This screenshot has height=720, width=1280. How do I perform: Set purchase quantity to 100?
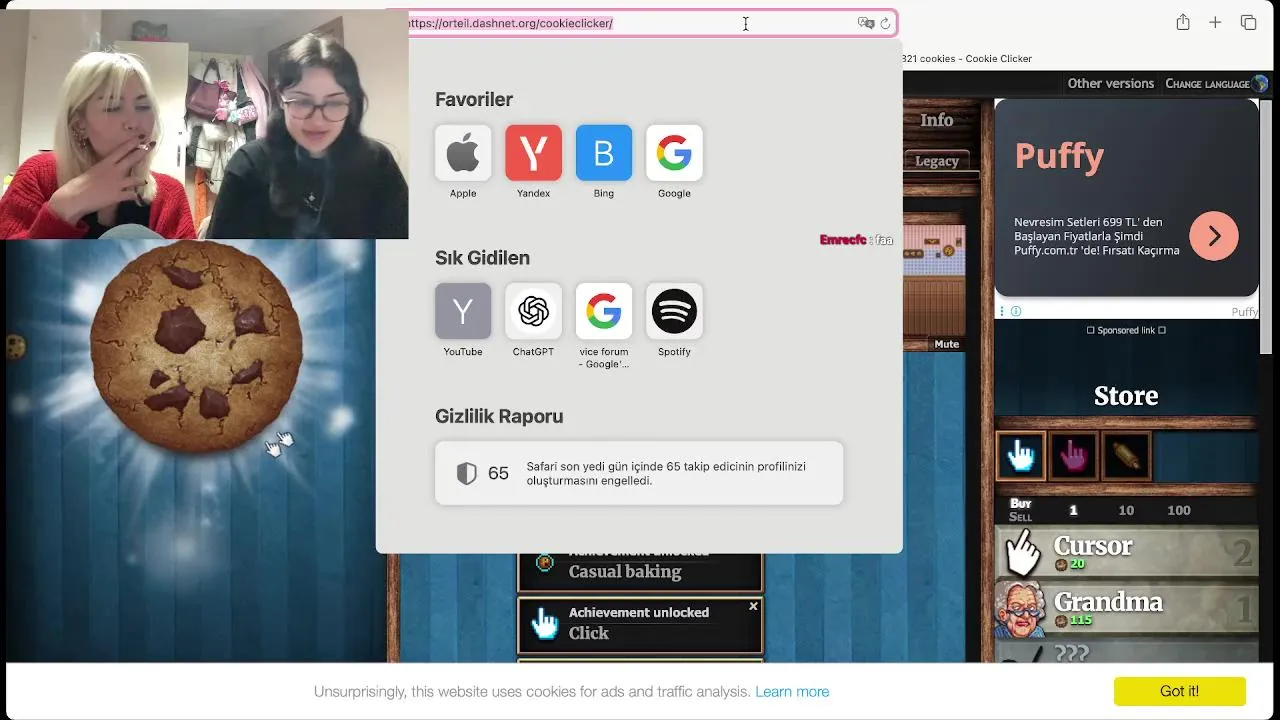[x=1179, y=510]
